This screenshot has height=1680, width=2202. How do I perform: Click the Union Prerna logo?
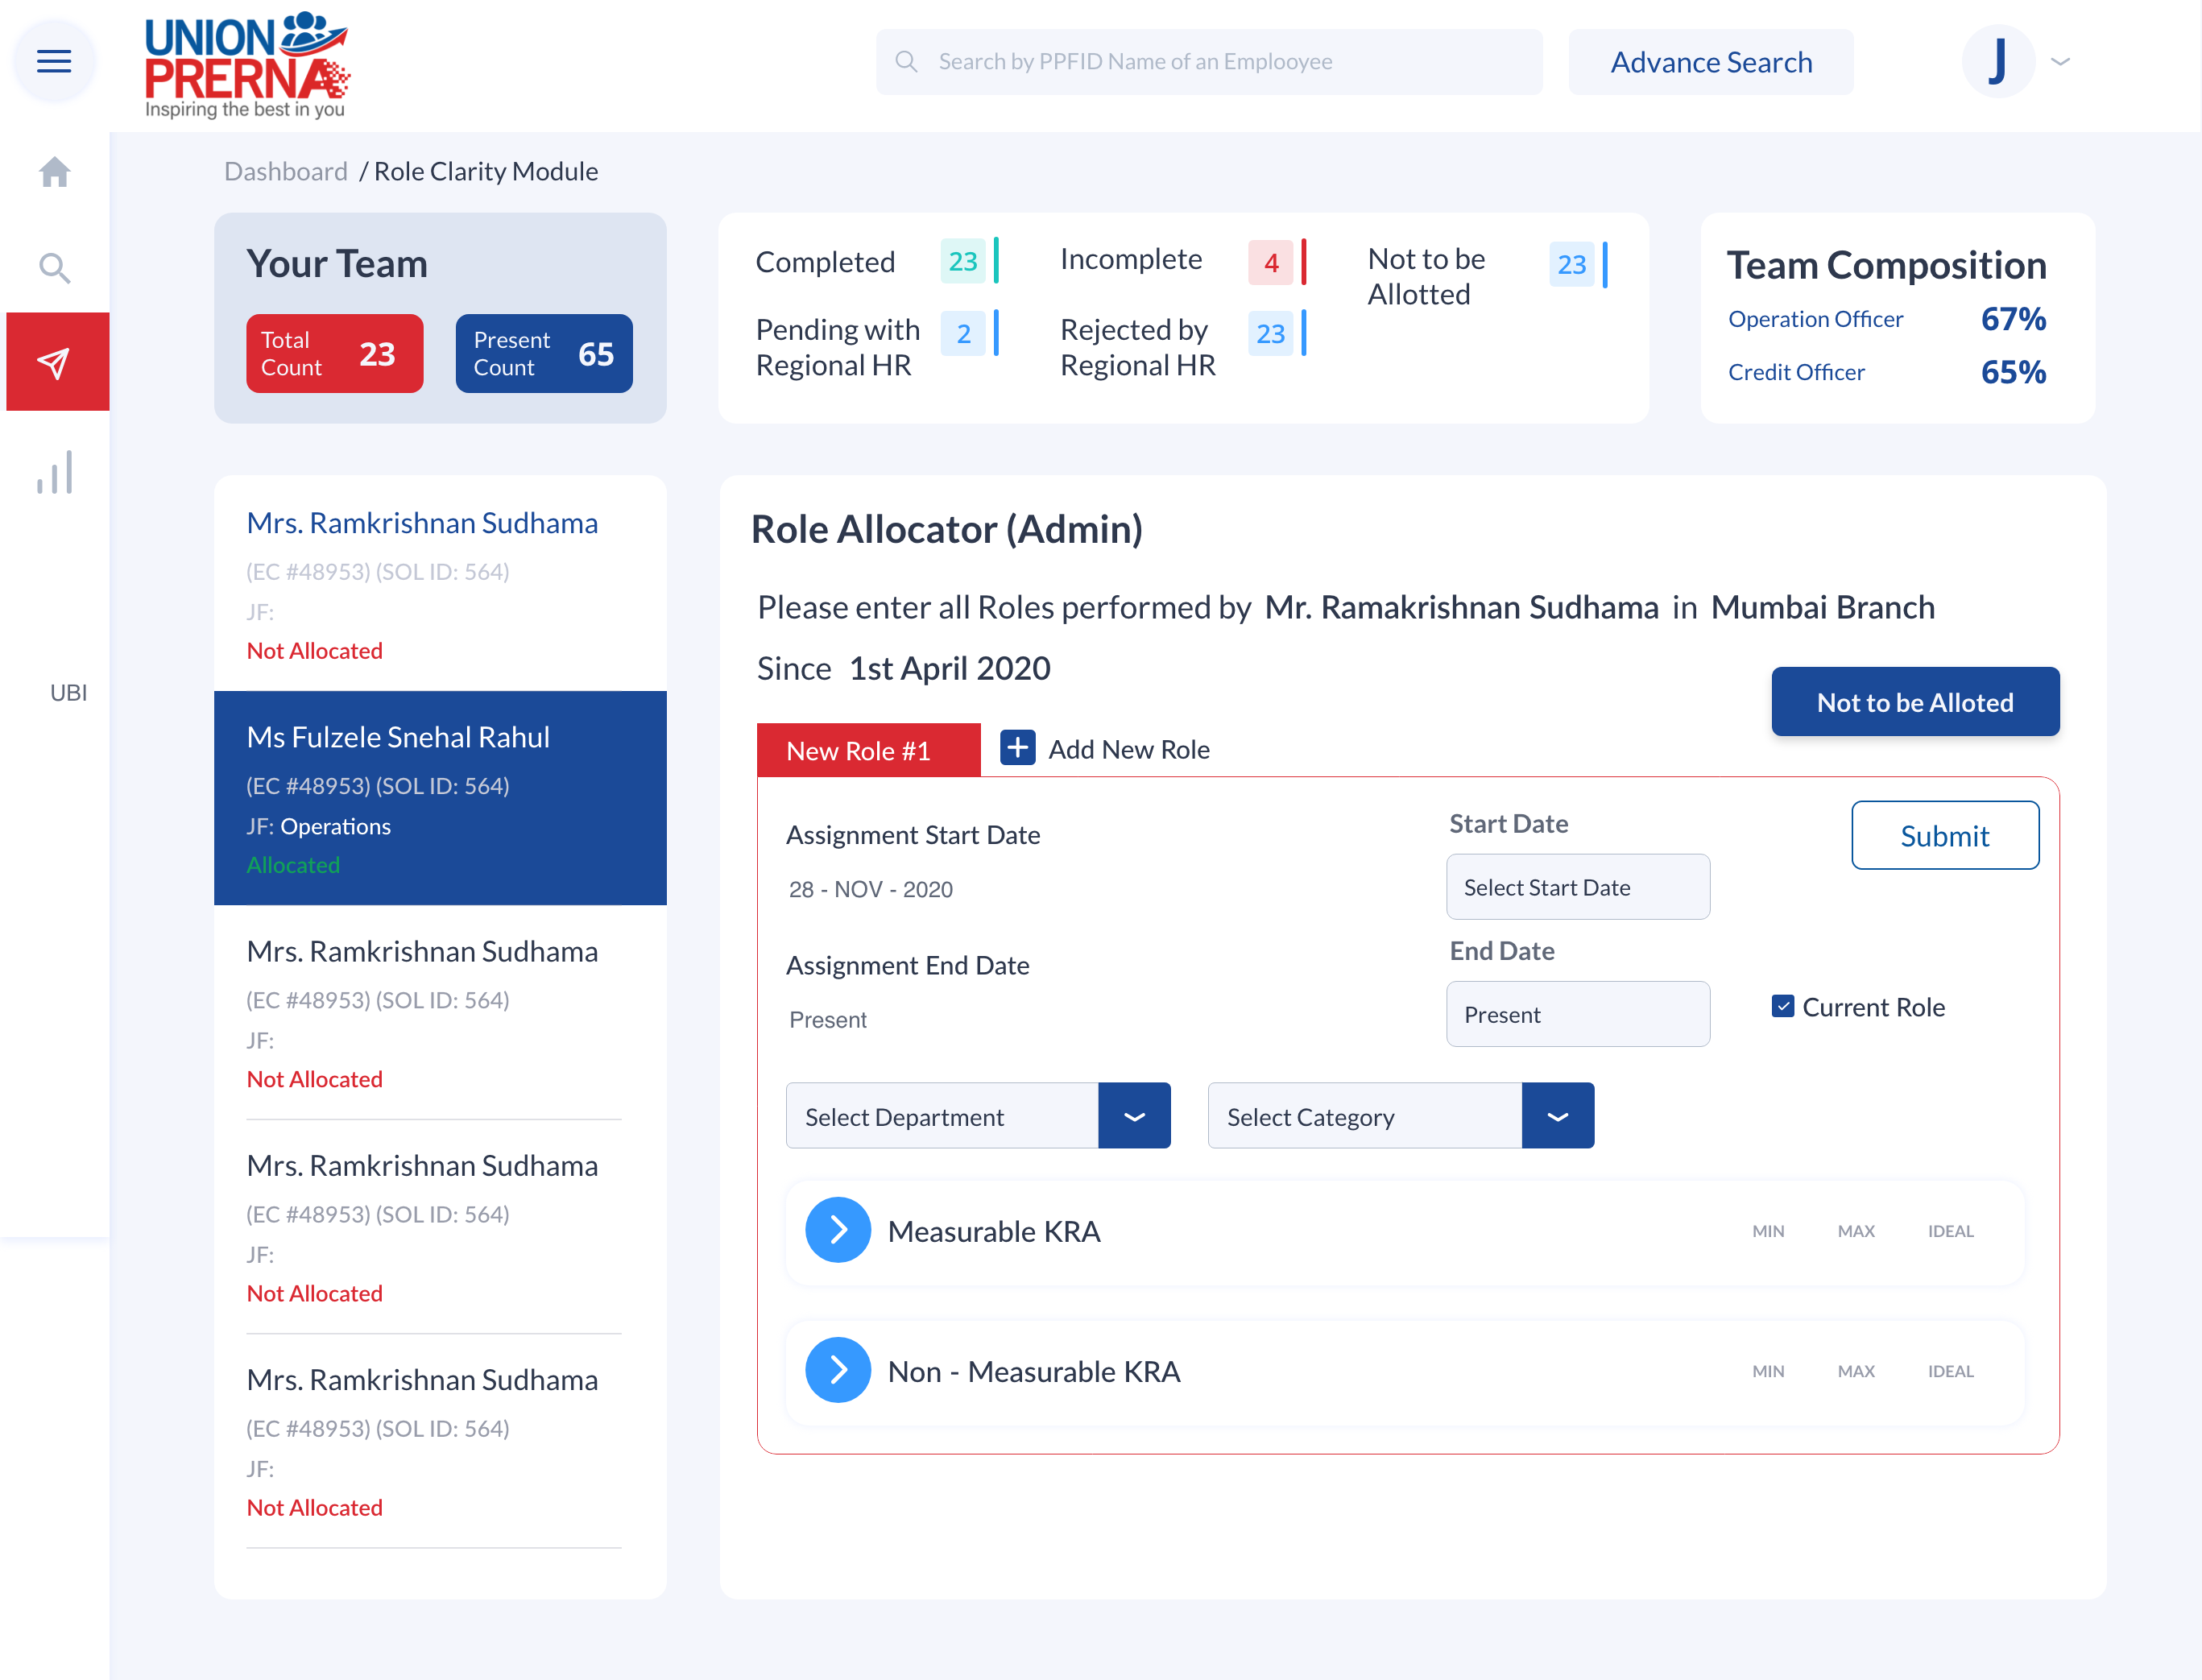click(246, 64)
